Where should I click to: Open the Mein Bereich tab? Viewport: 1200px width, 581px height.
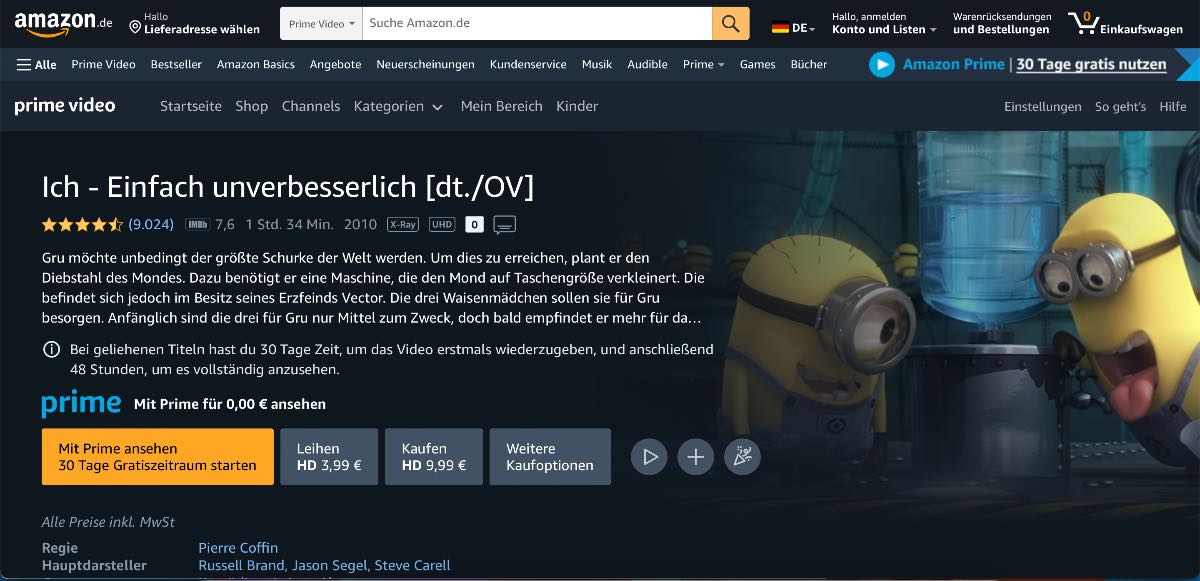501,106
